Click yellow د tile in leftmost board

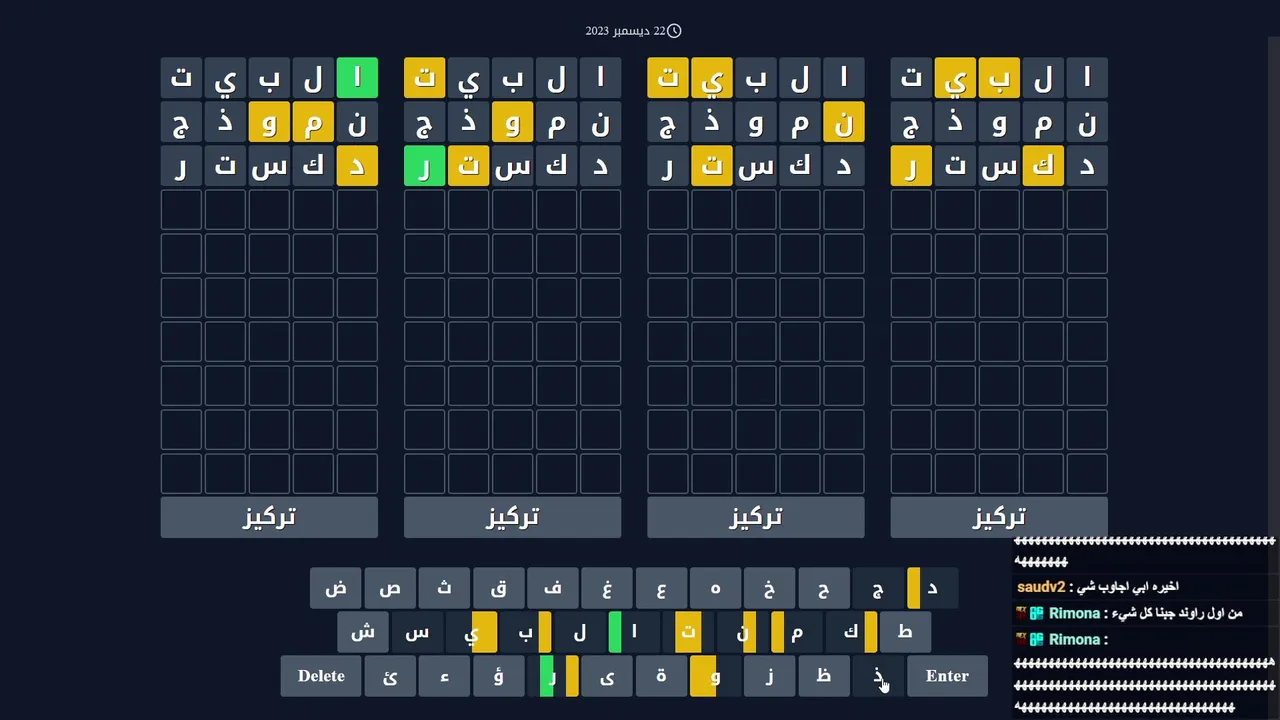(357, 166)
